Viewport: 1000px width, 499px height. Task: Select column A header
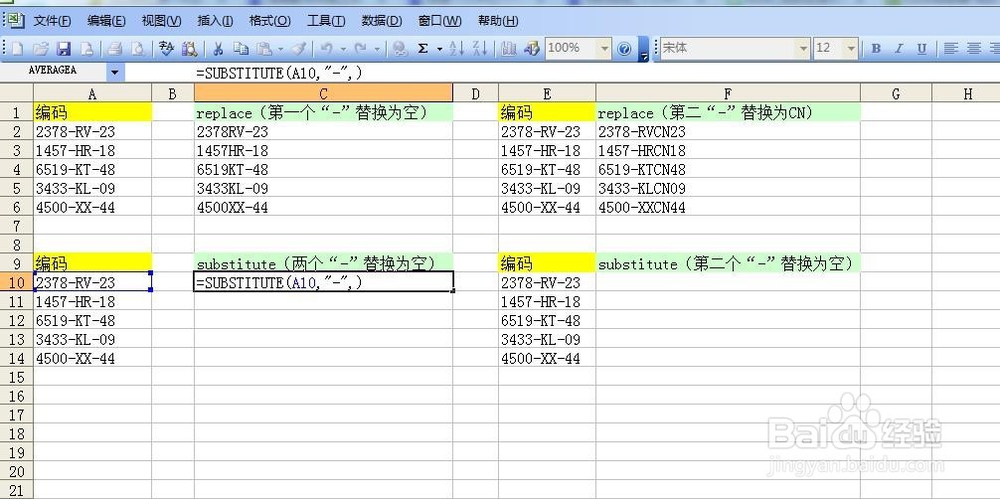[x=92, y=94]
